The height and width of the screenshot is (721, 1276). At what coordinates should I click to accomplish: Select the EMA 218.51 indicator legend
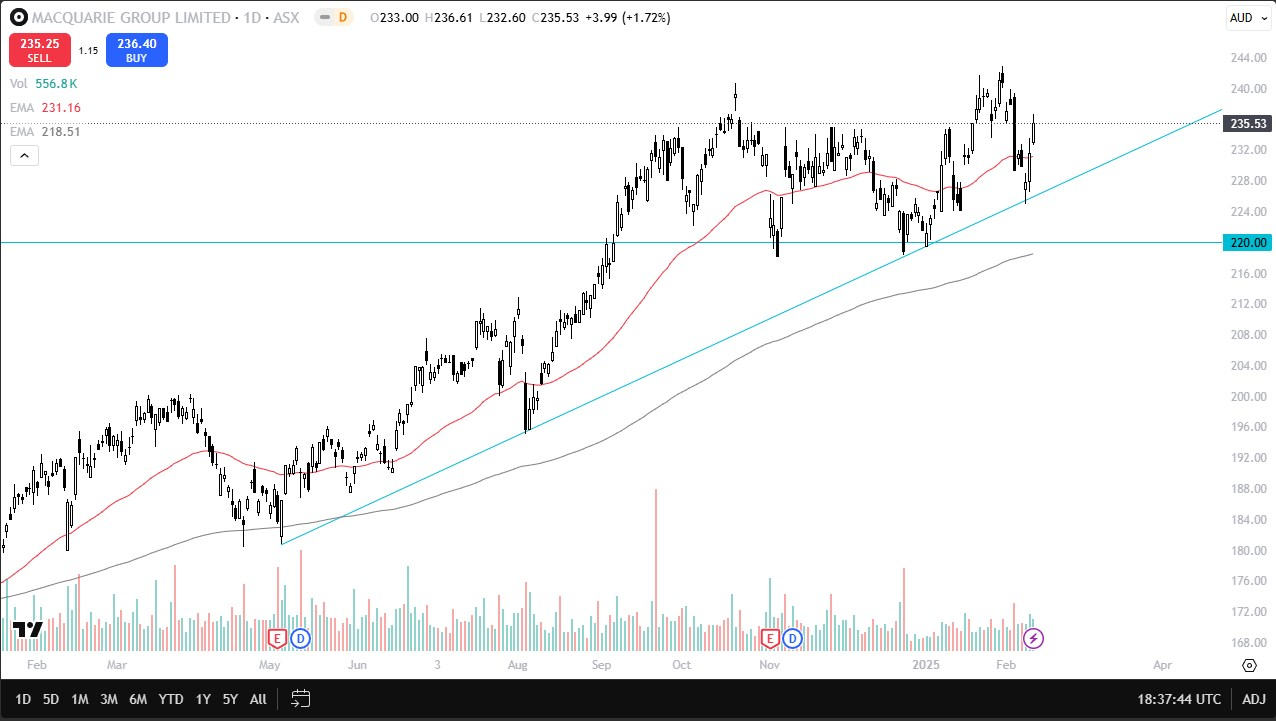click(x=46, y=131)
